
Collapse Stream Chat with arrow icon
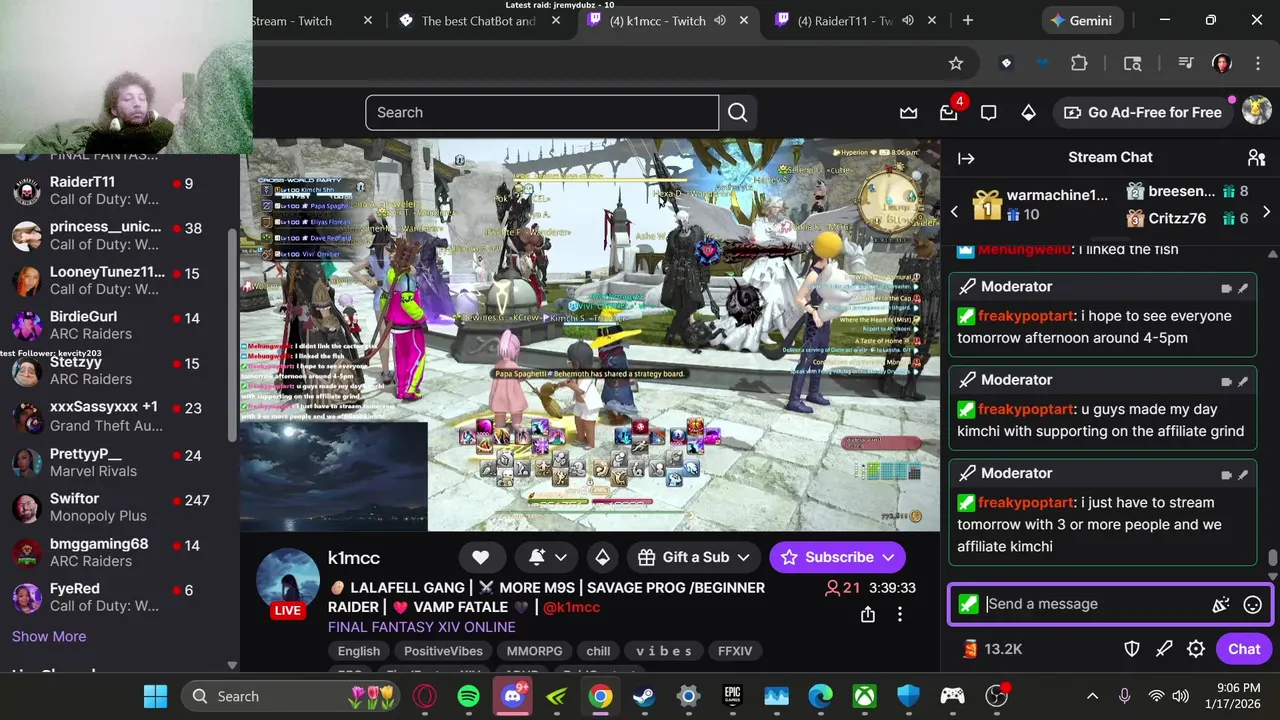tap(966, 158)
